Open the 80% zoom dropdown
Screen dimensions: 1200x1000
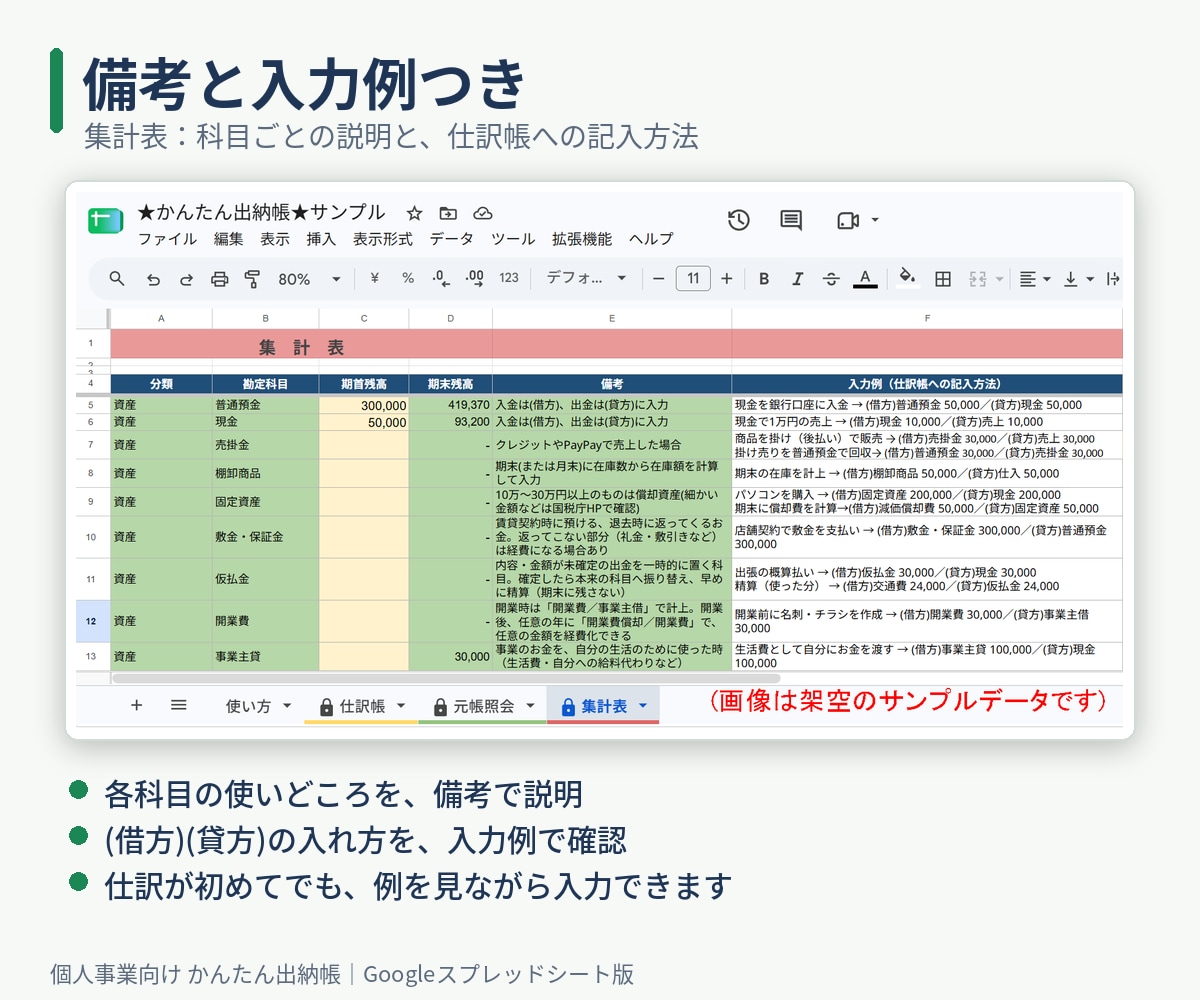click(x=308, y=279)
